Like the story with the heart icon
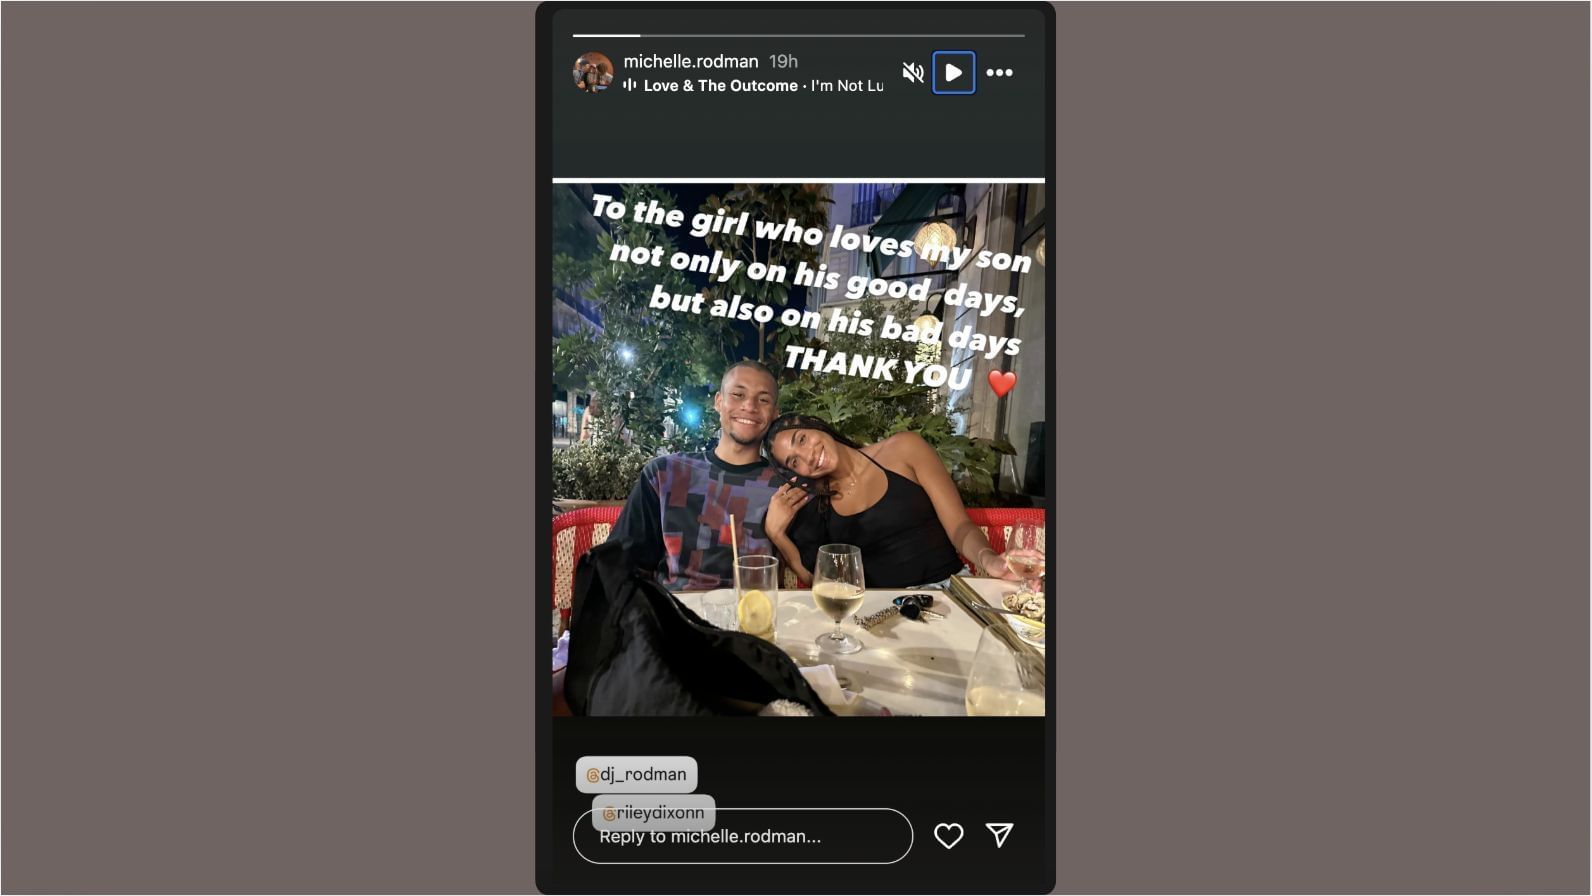The image size is (1592, 896). click(x=948, y=835)
